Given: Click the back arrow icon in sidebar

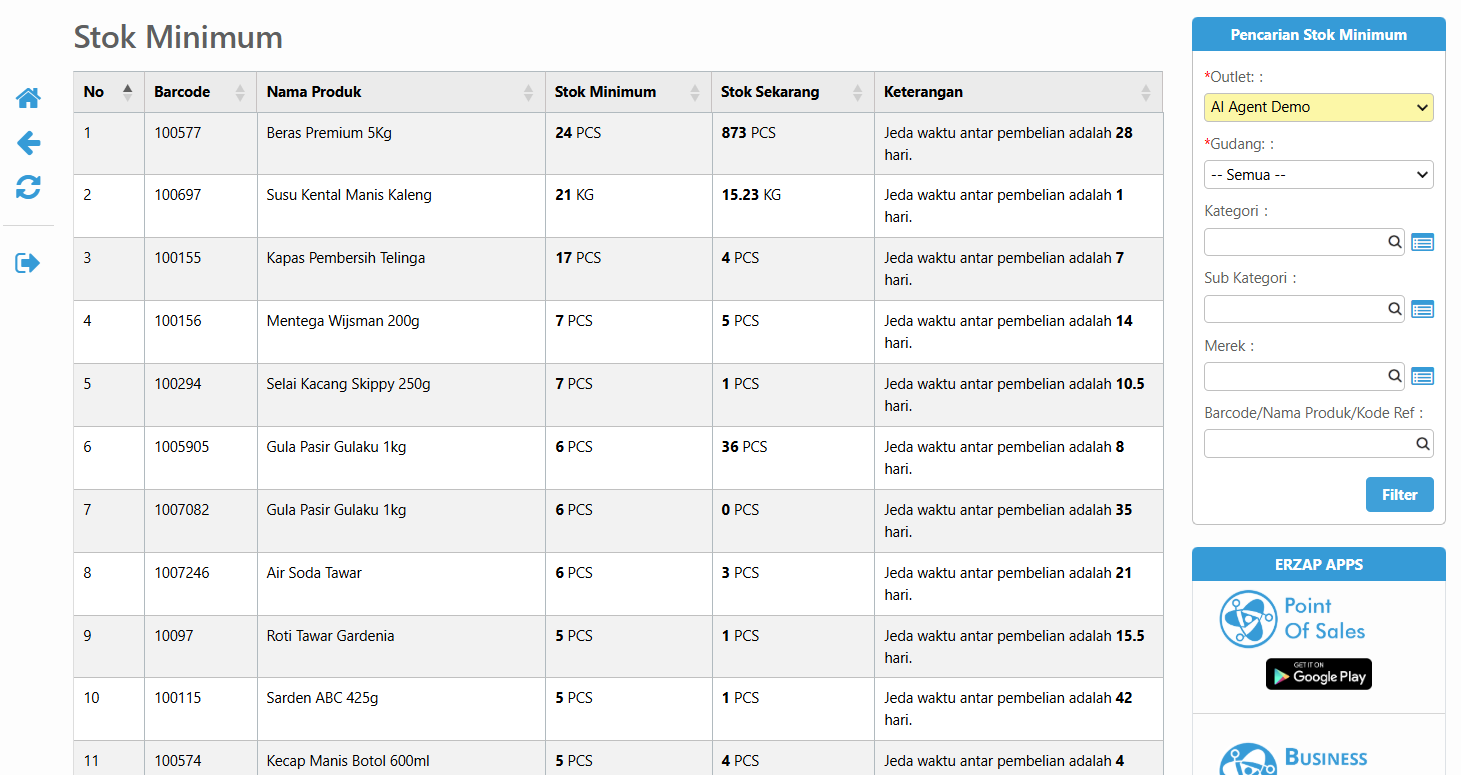Looking at the screenshot, I should 28,143.
